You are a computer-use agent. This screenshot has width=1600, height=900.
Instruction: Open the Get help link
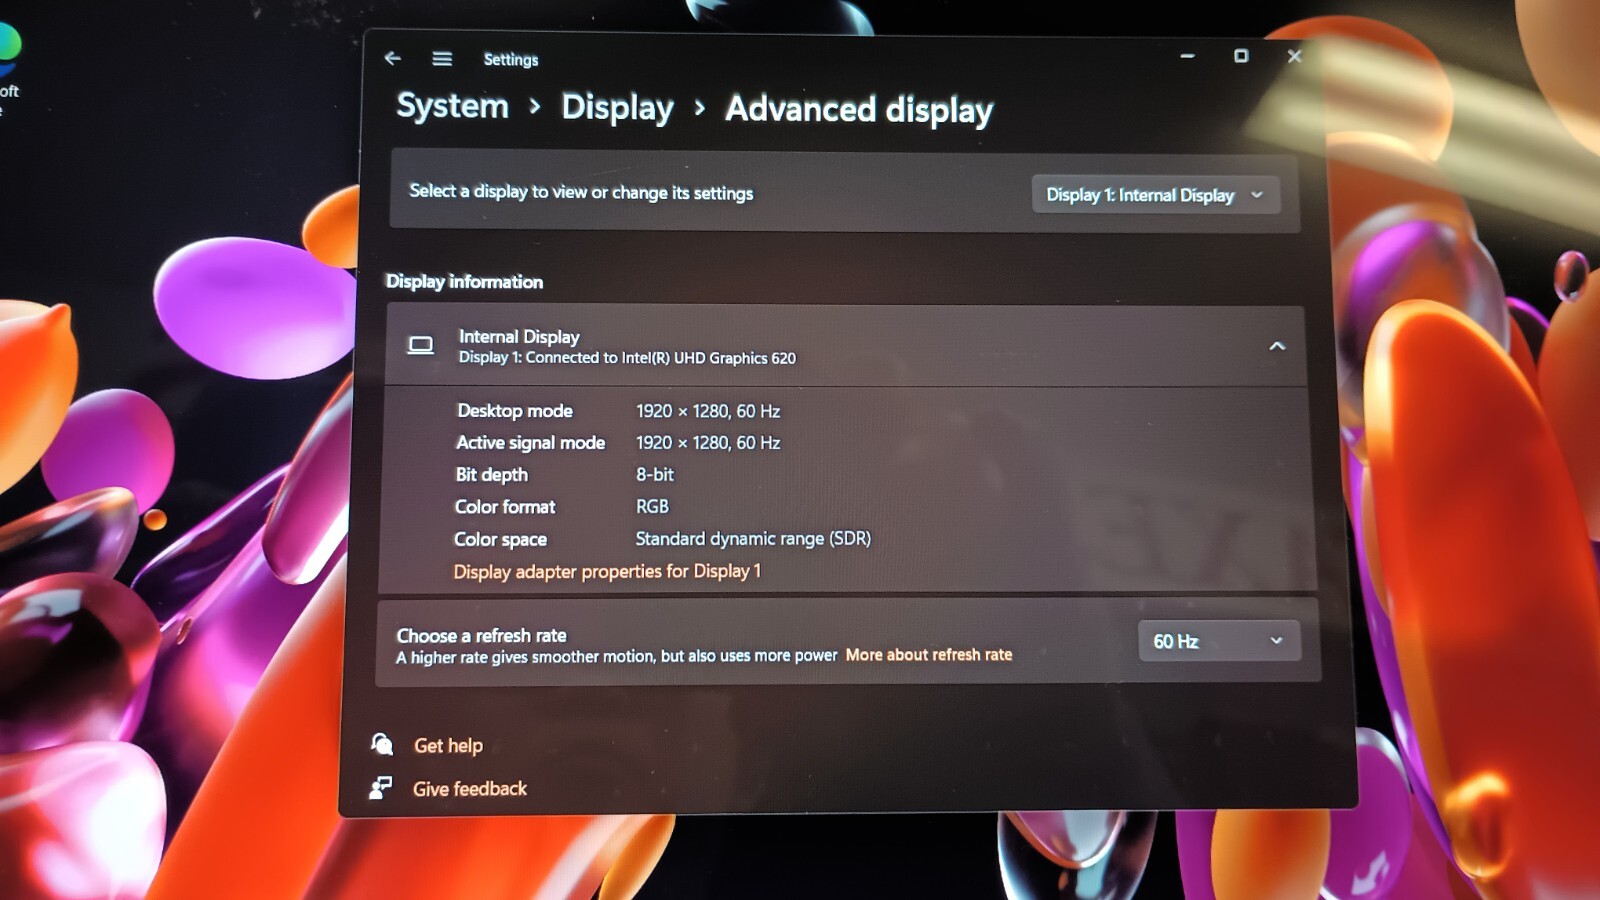[448, 745]
